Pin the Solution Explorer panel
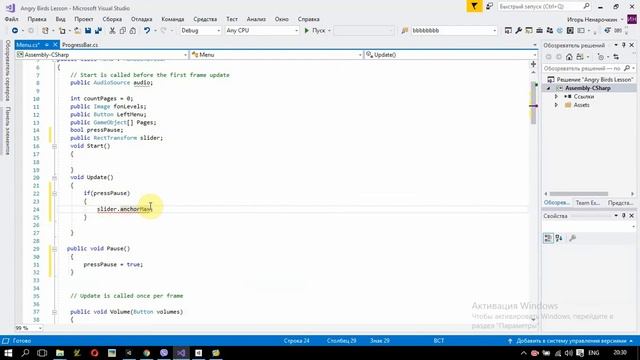Screen dimensions: 640x360 point(624,45)
